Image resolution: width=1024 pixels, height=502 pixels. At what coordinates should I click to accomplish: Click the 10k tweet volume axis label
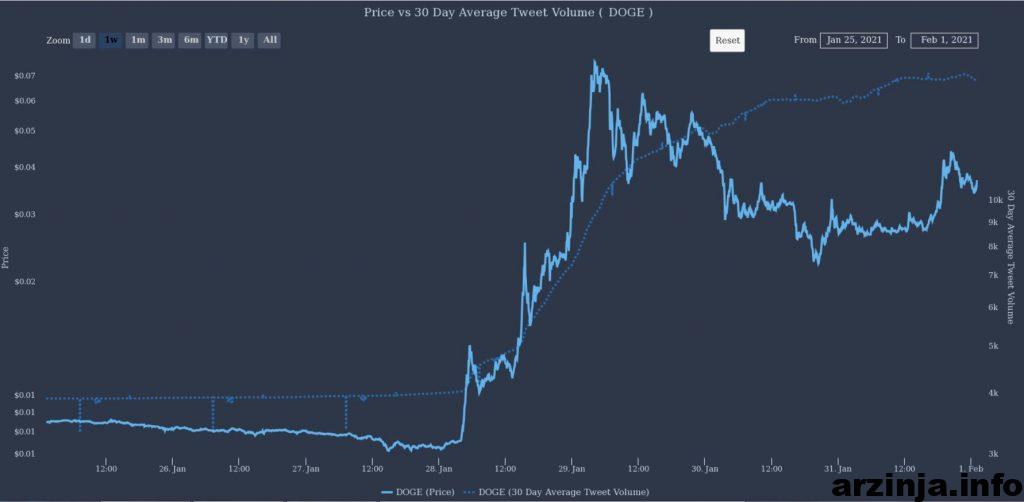tap(995, 200)
